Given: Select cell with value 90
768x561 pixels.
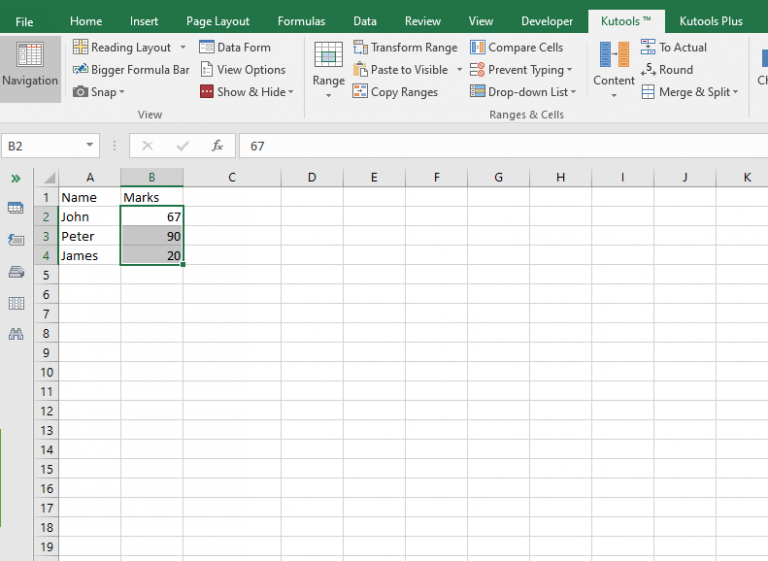Looking at the screenshot, I should pos(152,236).
